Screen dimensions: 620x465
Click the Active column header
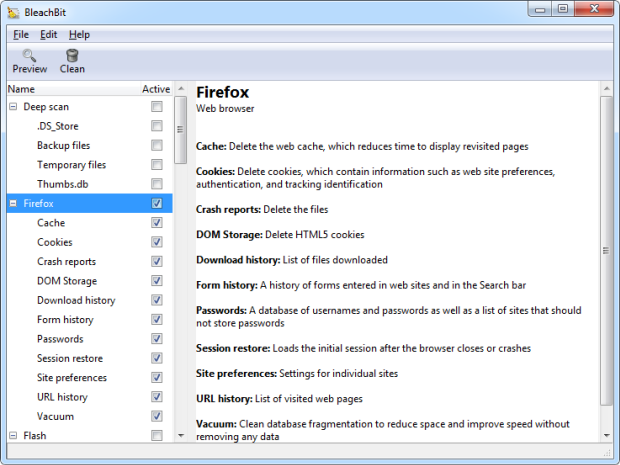156,89
